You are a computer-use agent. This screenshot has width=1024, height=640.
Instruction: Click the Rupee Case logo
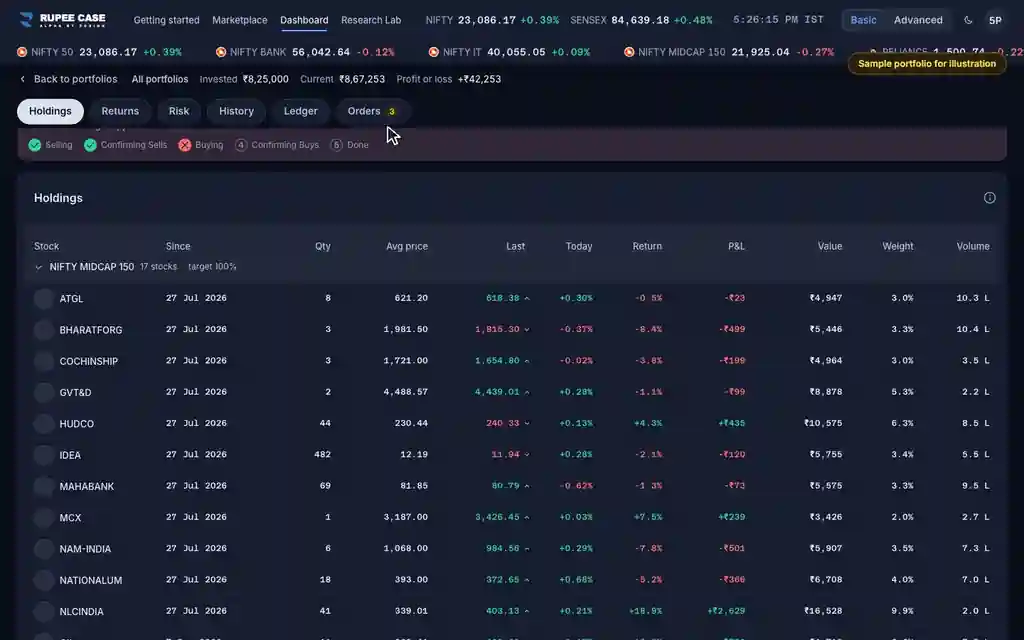[62, 20]
